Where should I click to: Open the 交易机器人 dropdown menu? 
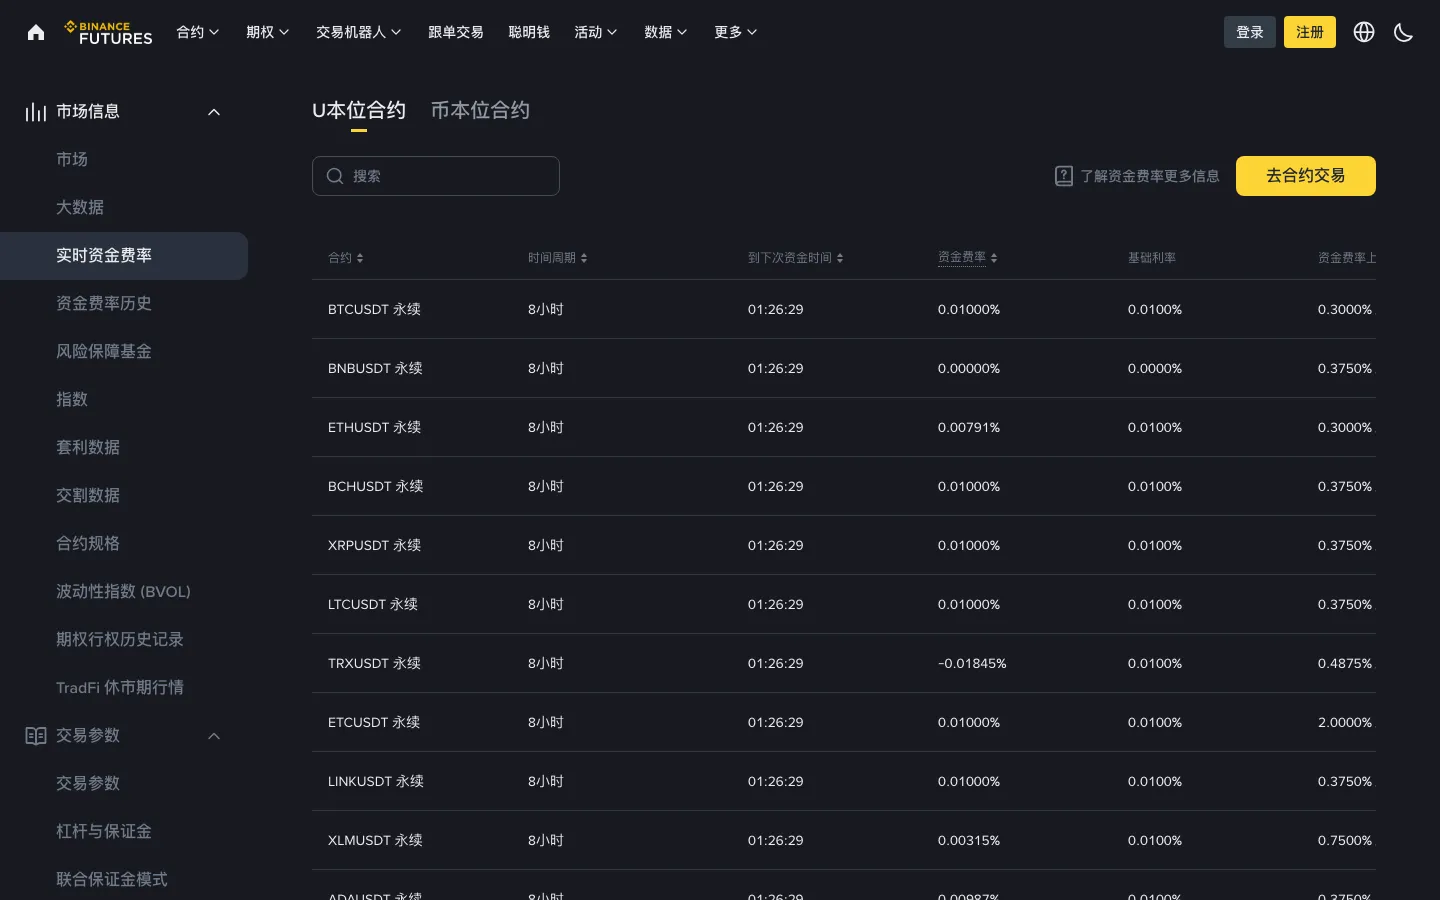(359, 32)
